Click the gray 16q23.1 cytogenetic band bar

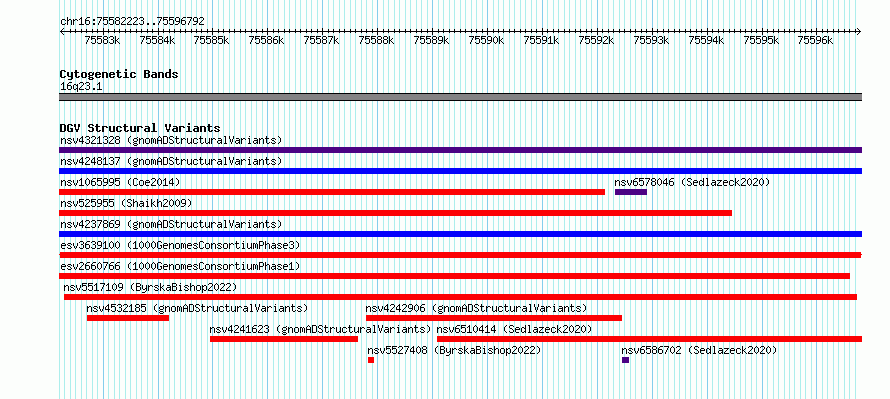460,97
